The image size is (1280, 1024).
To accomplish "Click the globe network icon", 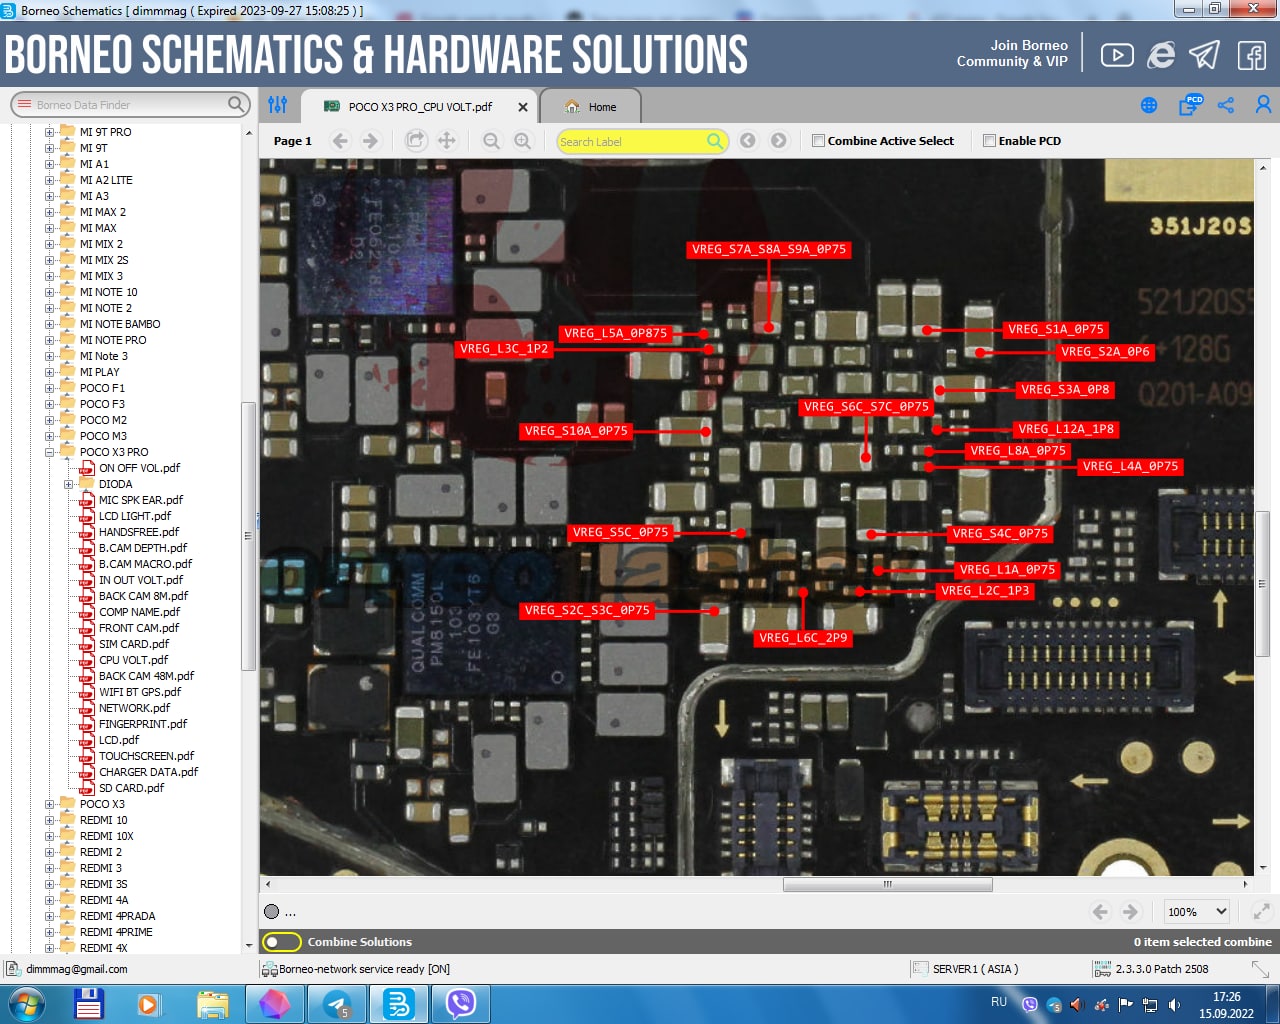I will [1149, 105].
